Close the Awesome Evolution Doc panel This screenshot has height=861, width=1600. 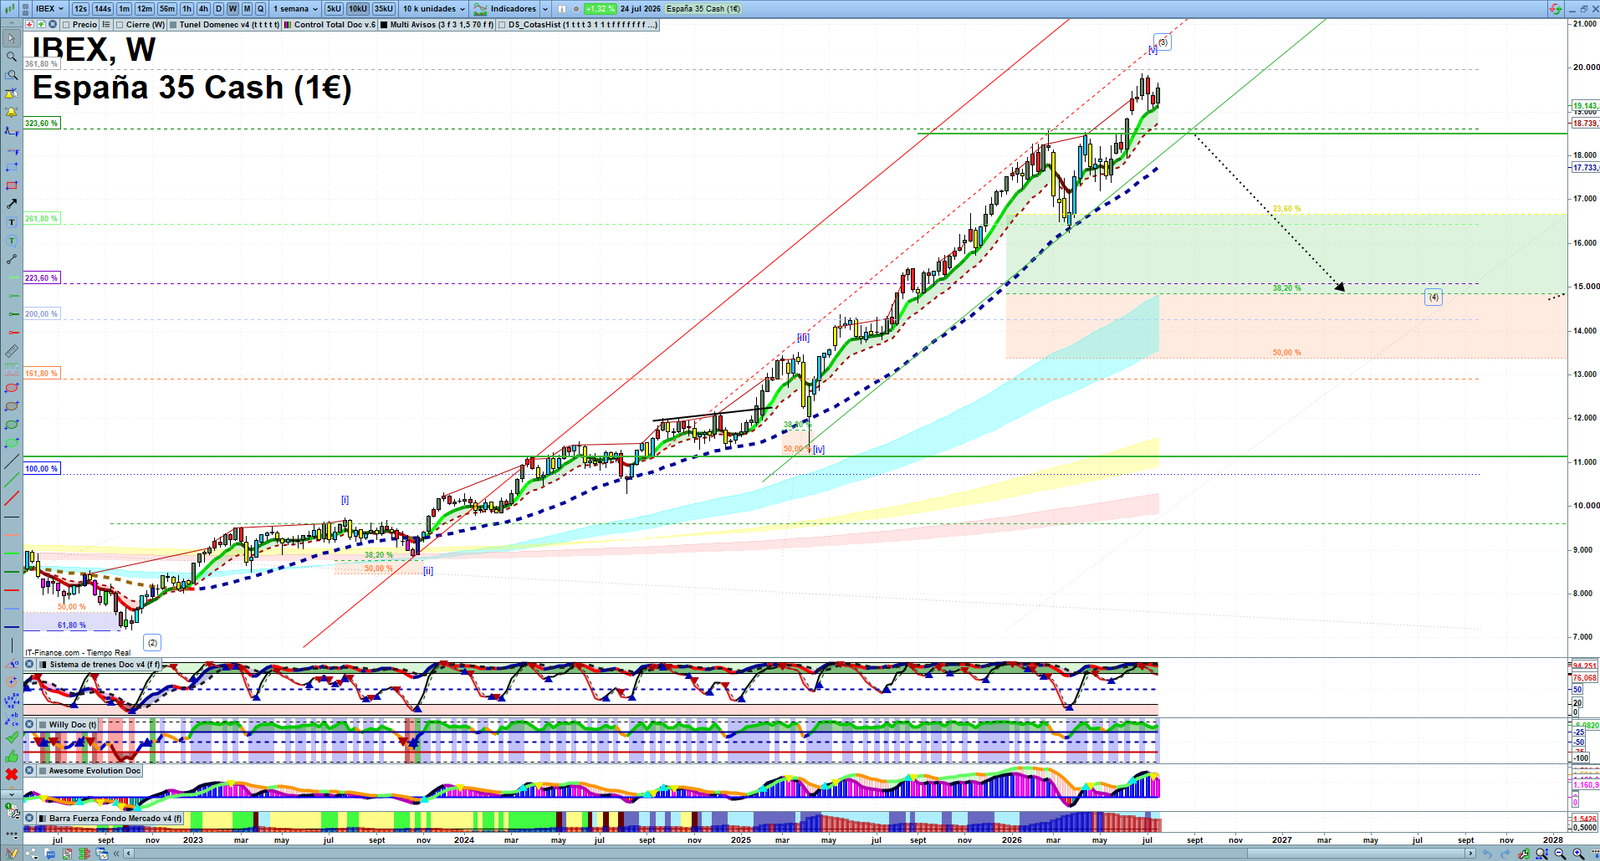pos(30,770)
